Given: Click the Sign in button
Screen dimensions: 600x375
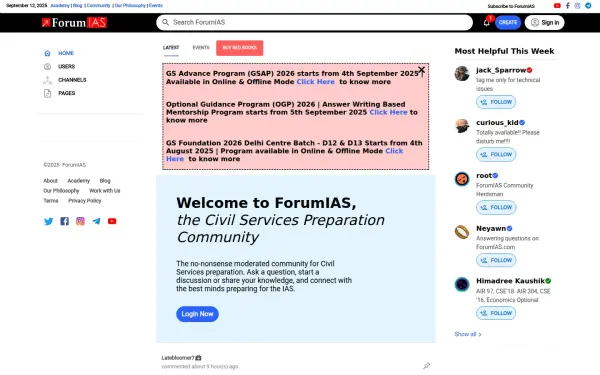Looking at the screenshot, I should tap(545, 23).
